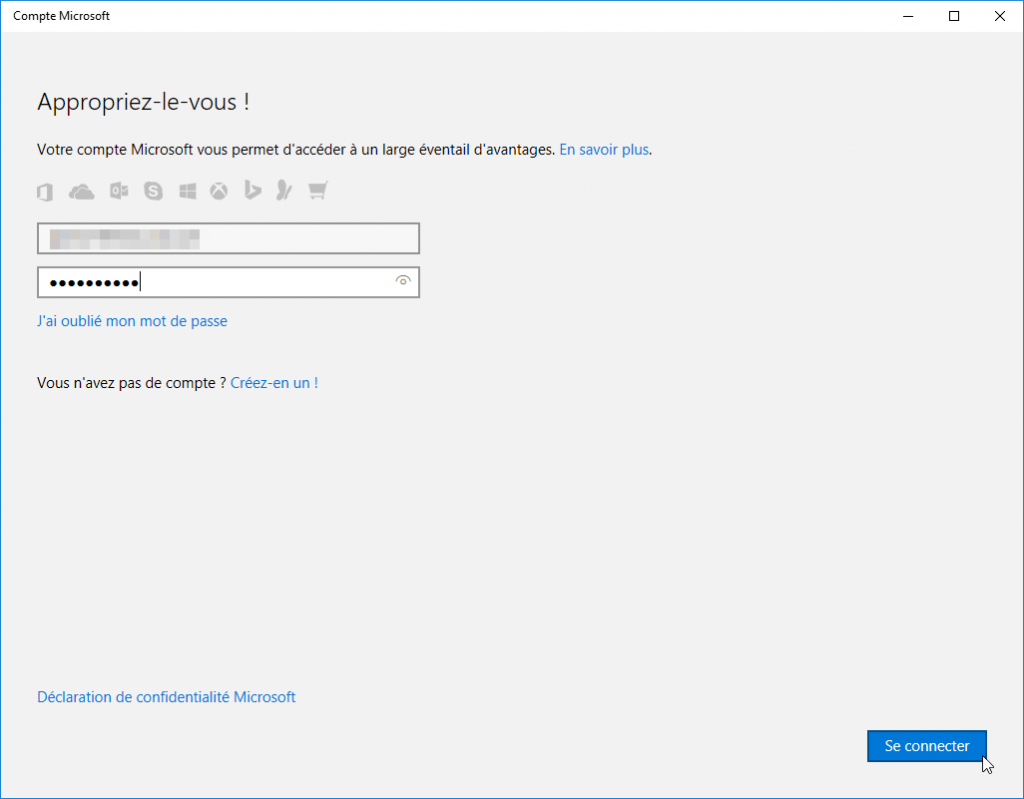Click the Office icon
This screenshot has width=1024, height=799.
(x=45, y=192)
